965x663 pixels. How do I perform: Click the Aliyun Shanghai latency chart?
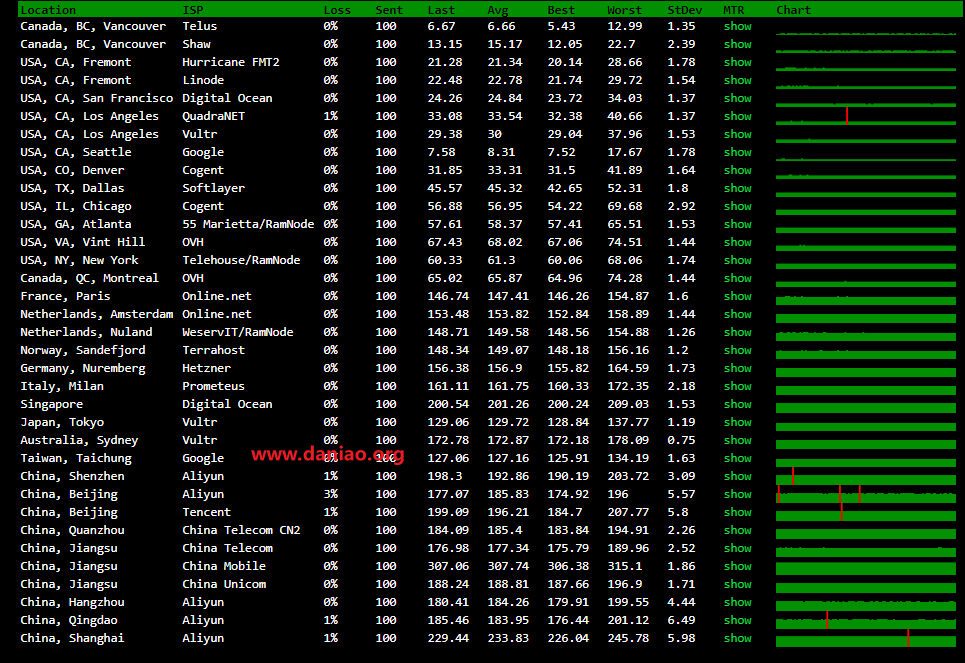[x=866, y=638]
